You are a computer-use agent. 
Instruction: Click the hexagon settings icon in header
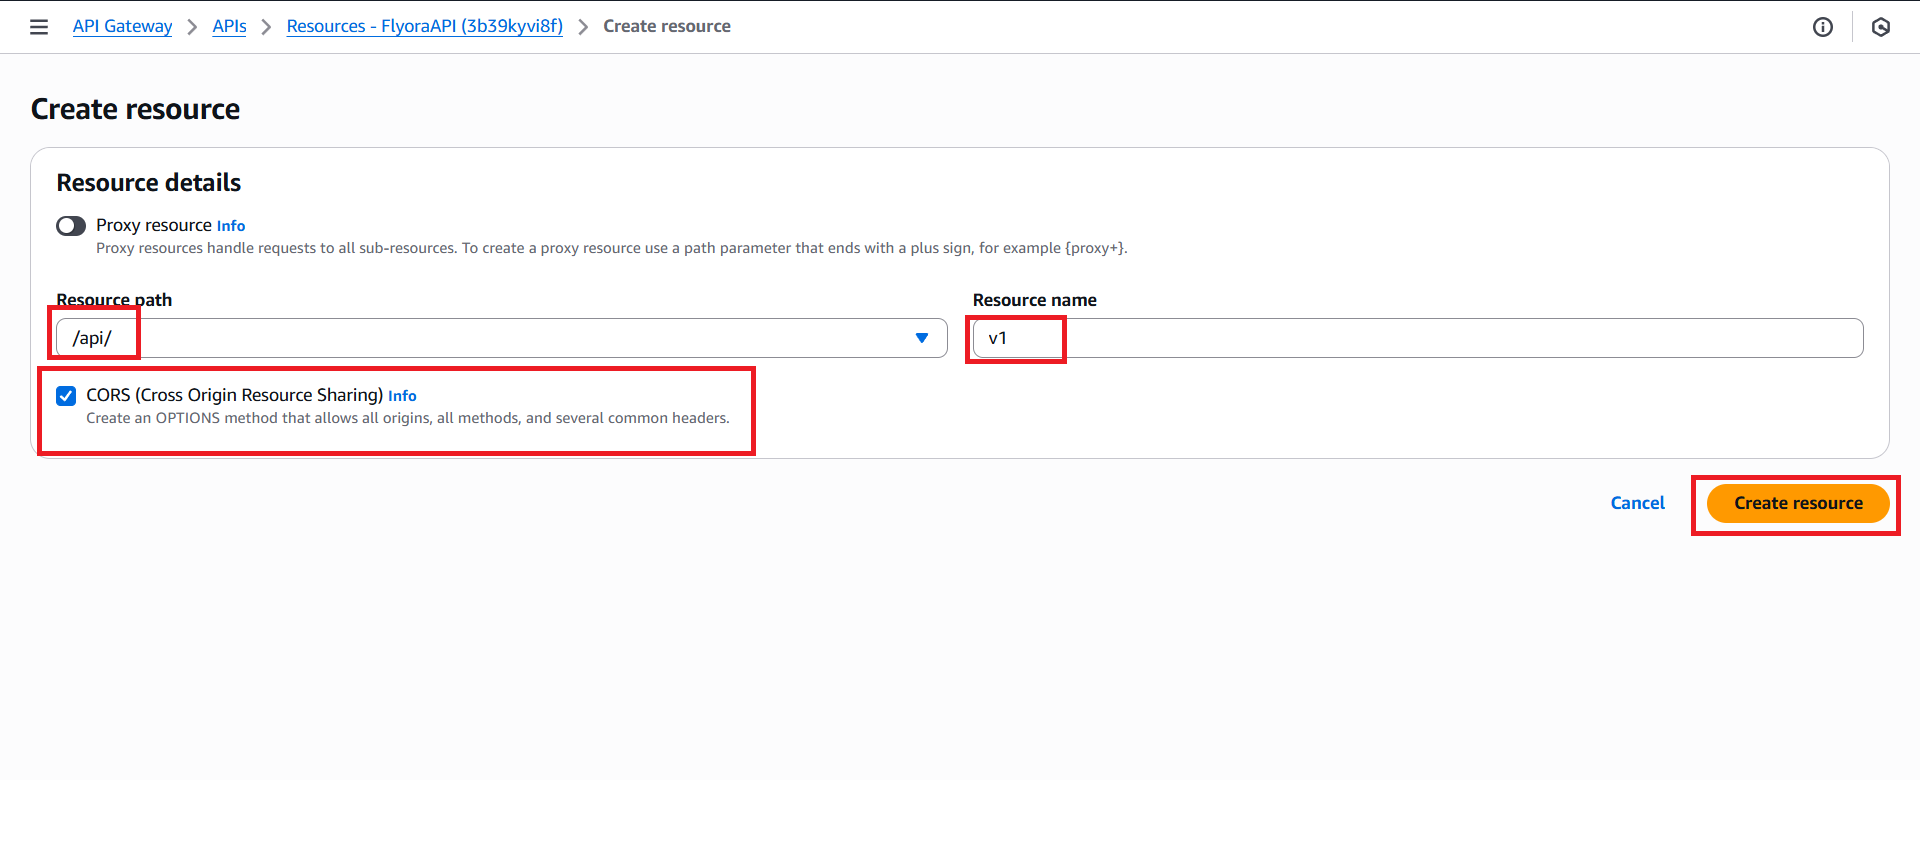(x=1880, y=27)
